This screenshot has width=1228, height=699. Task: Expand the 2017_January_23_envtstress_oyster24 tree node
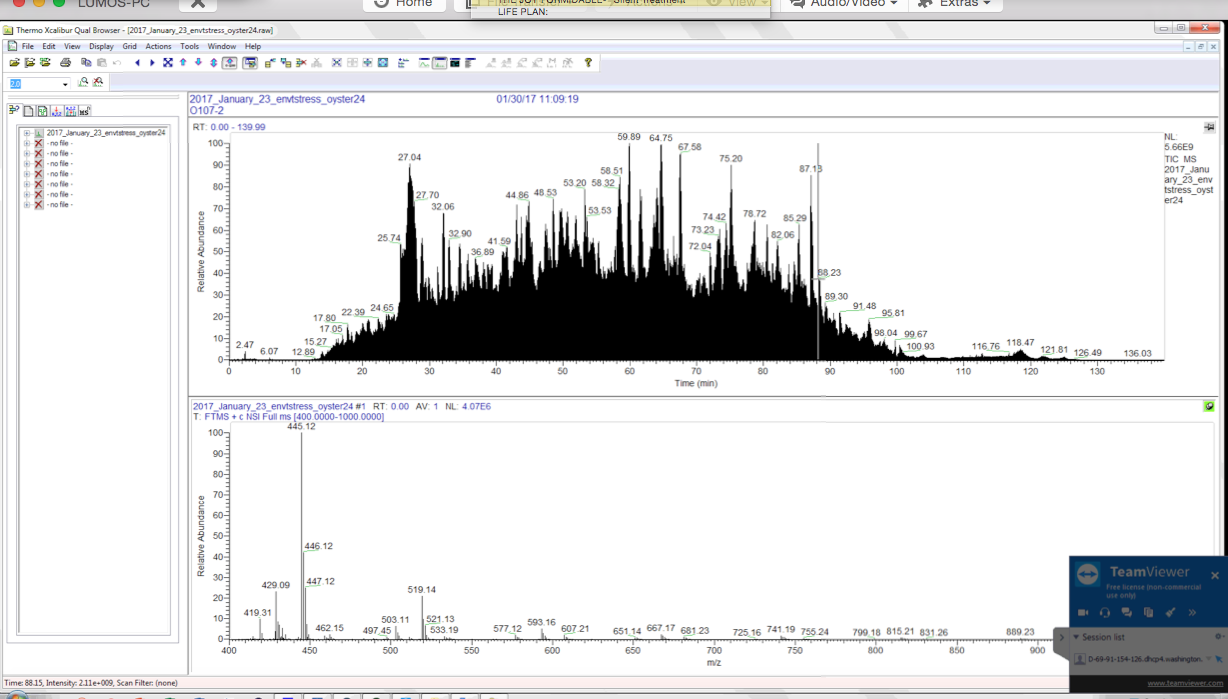pos(27,133)
